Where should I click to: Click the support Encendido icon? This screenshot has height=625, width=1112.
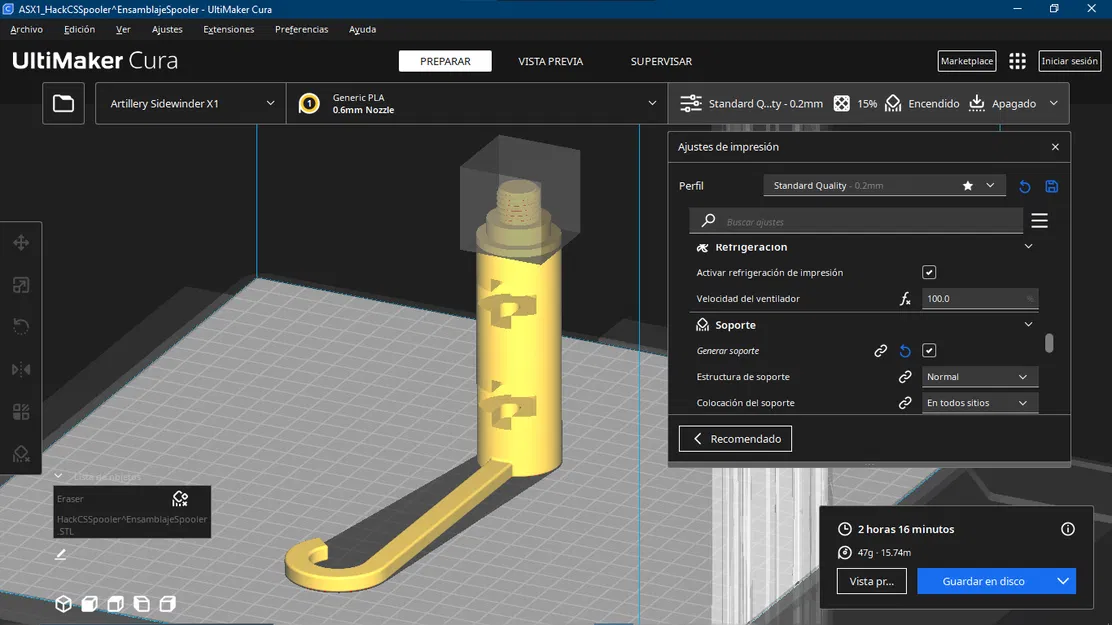click(893, 104)
